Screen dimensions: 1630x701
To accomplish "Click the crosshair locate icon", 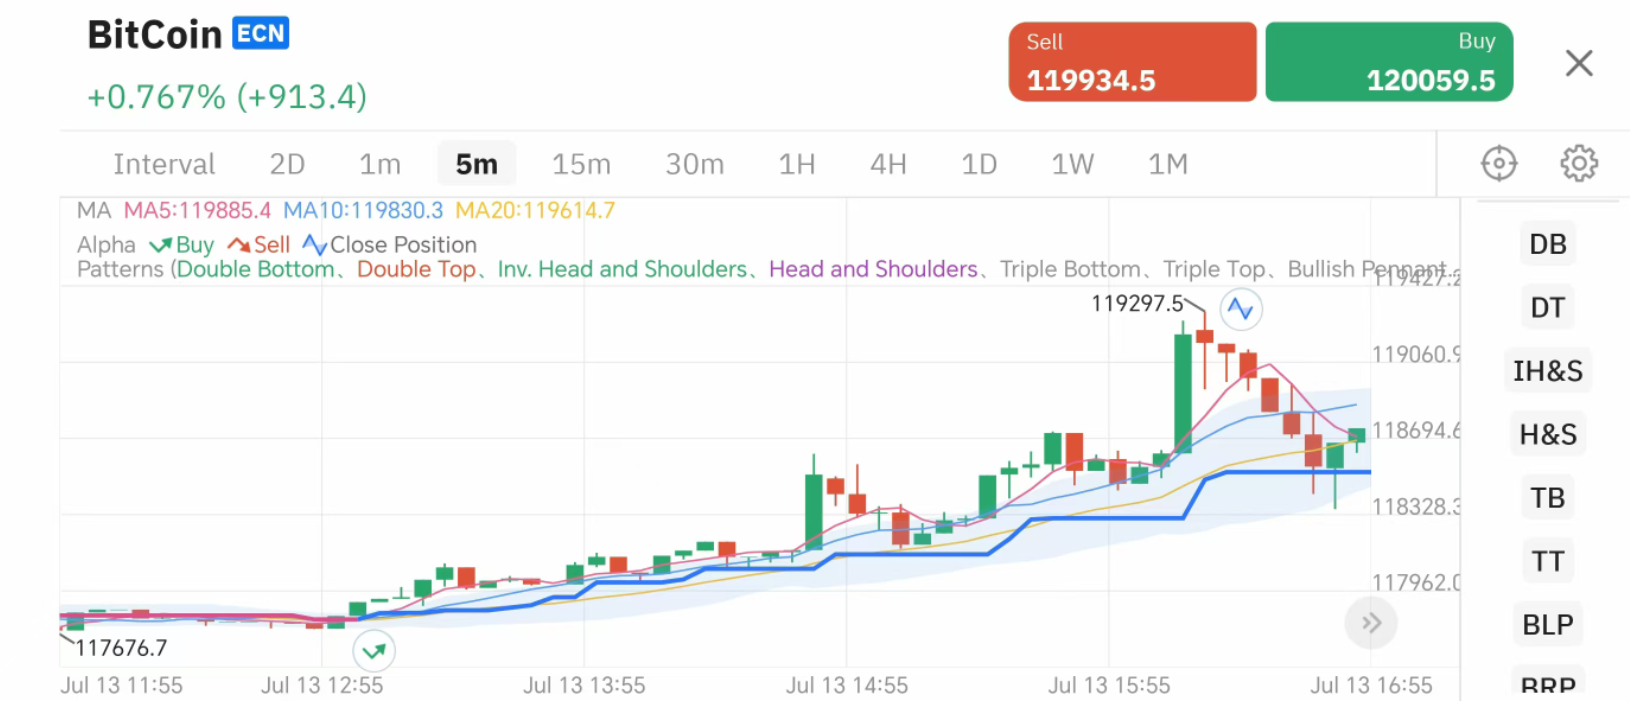I will [x=1498, y=163].
